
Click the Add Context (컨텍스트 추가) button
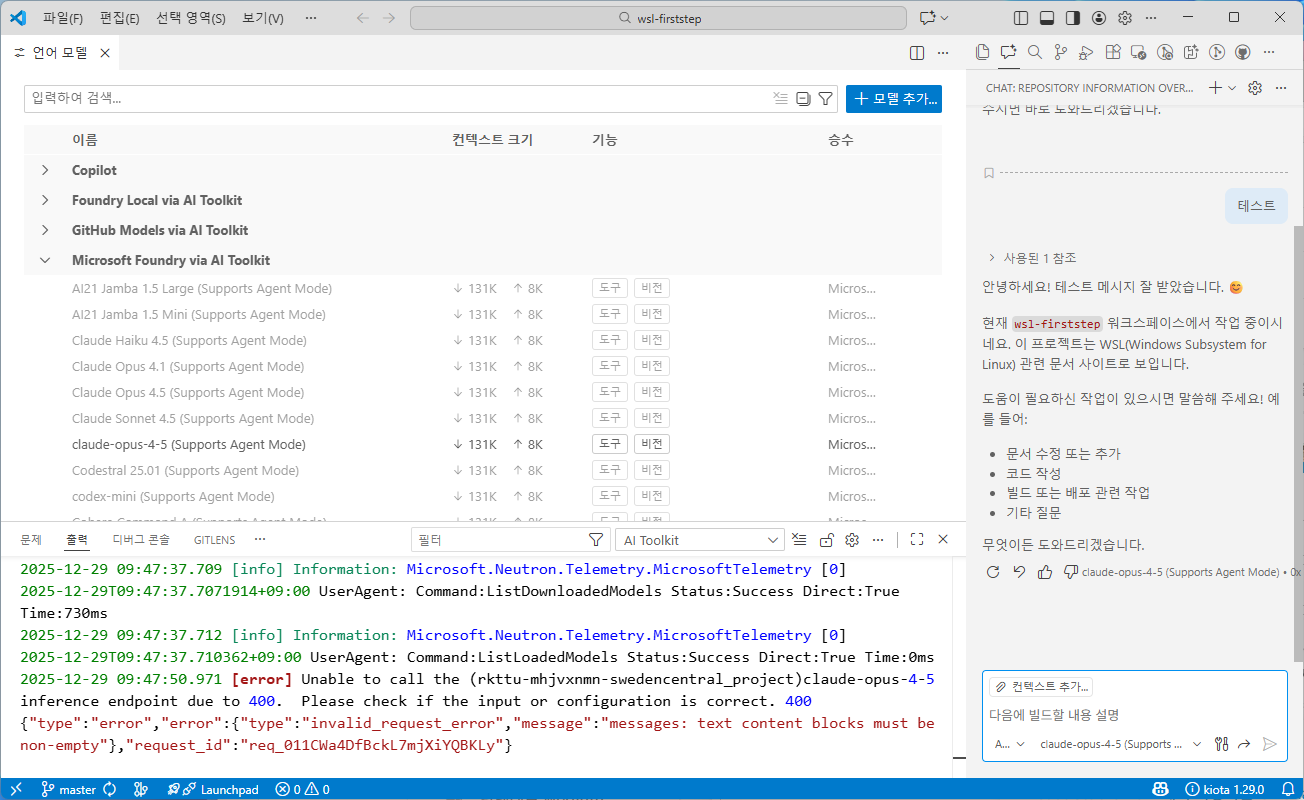[1040, 687]
